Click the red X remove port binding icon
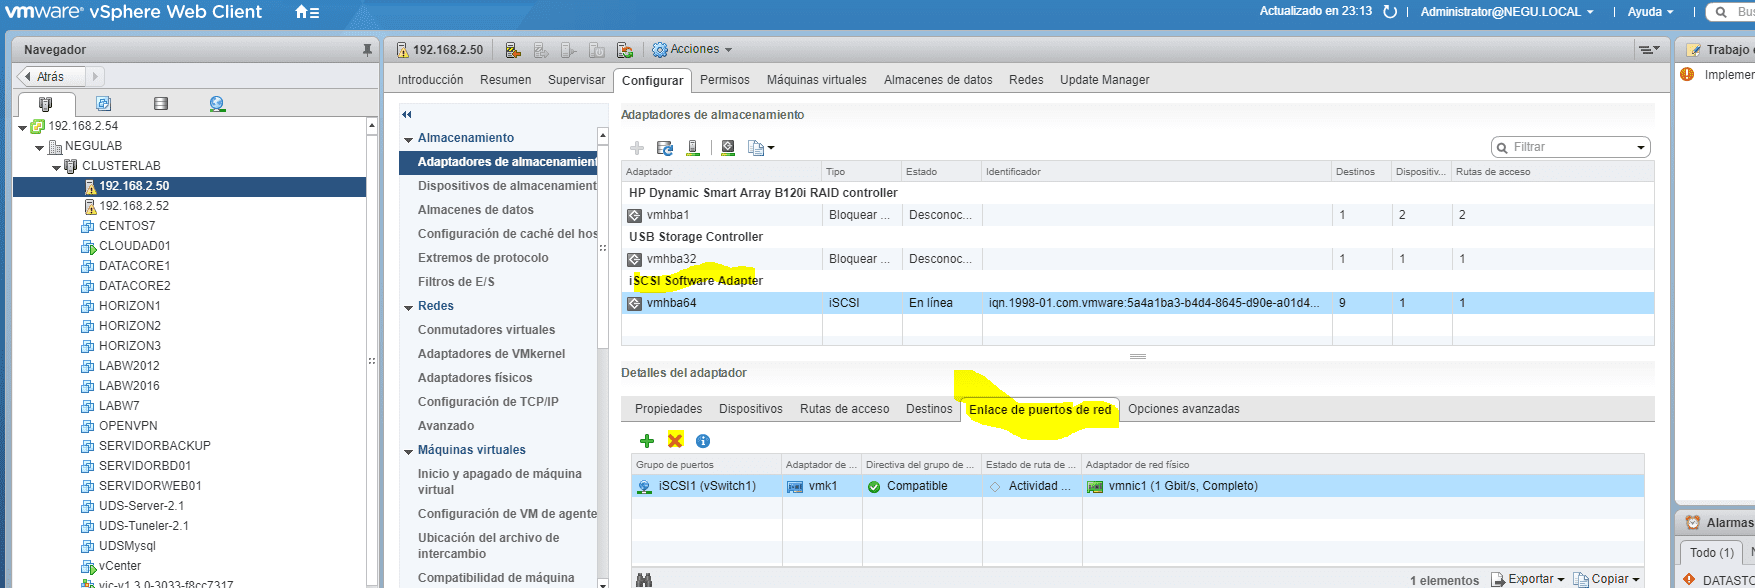The width and height of the screenshot is (1755, 588). (x=675, y=441)
